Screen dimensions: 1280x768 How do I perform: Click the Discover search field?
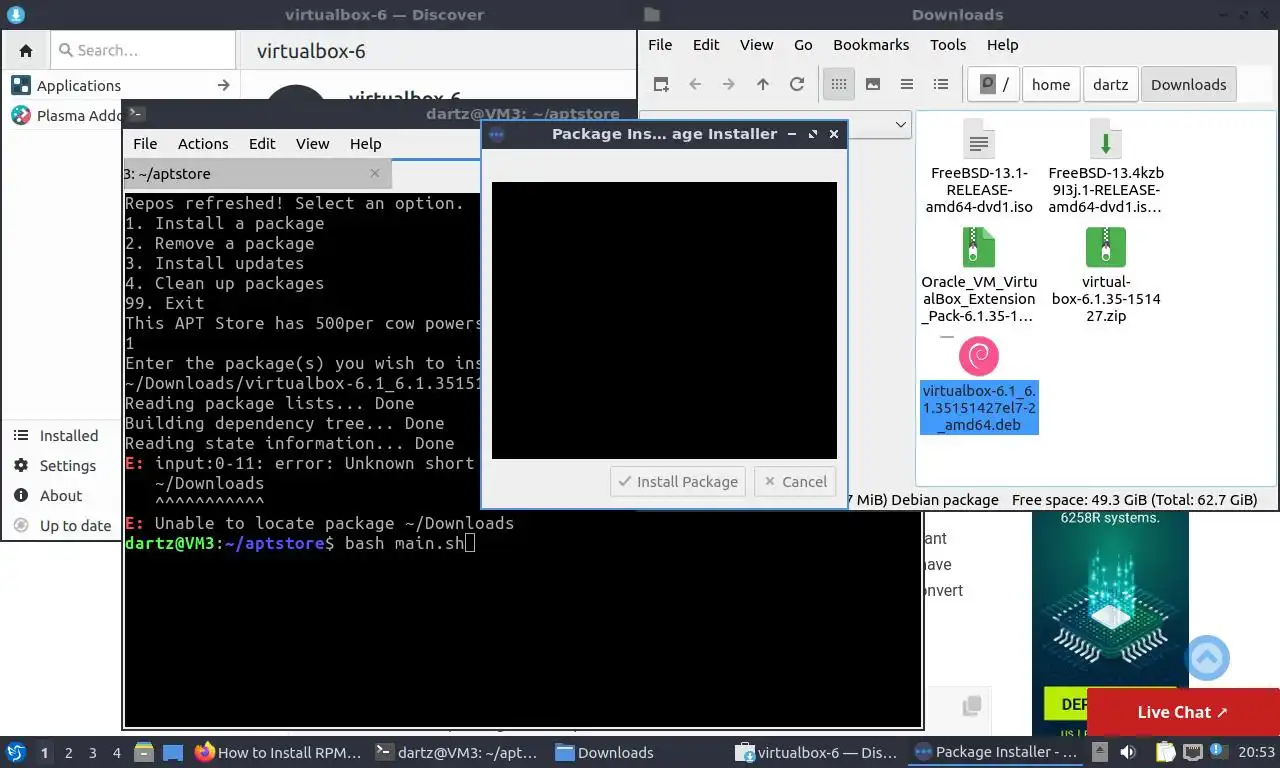click(143, 50)
